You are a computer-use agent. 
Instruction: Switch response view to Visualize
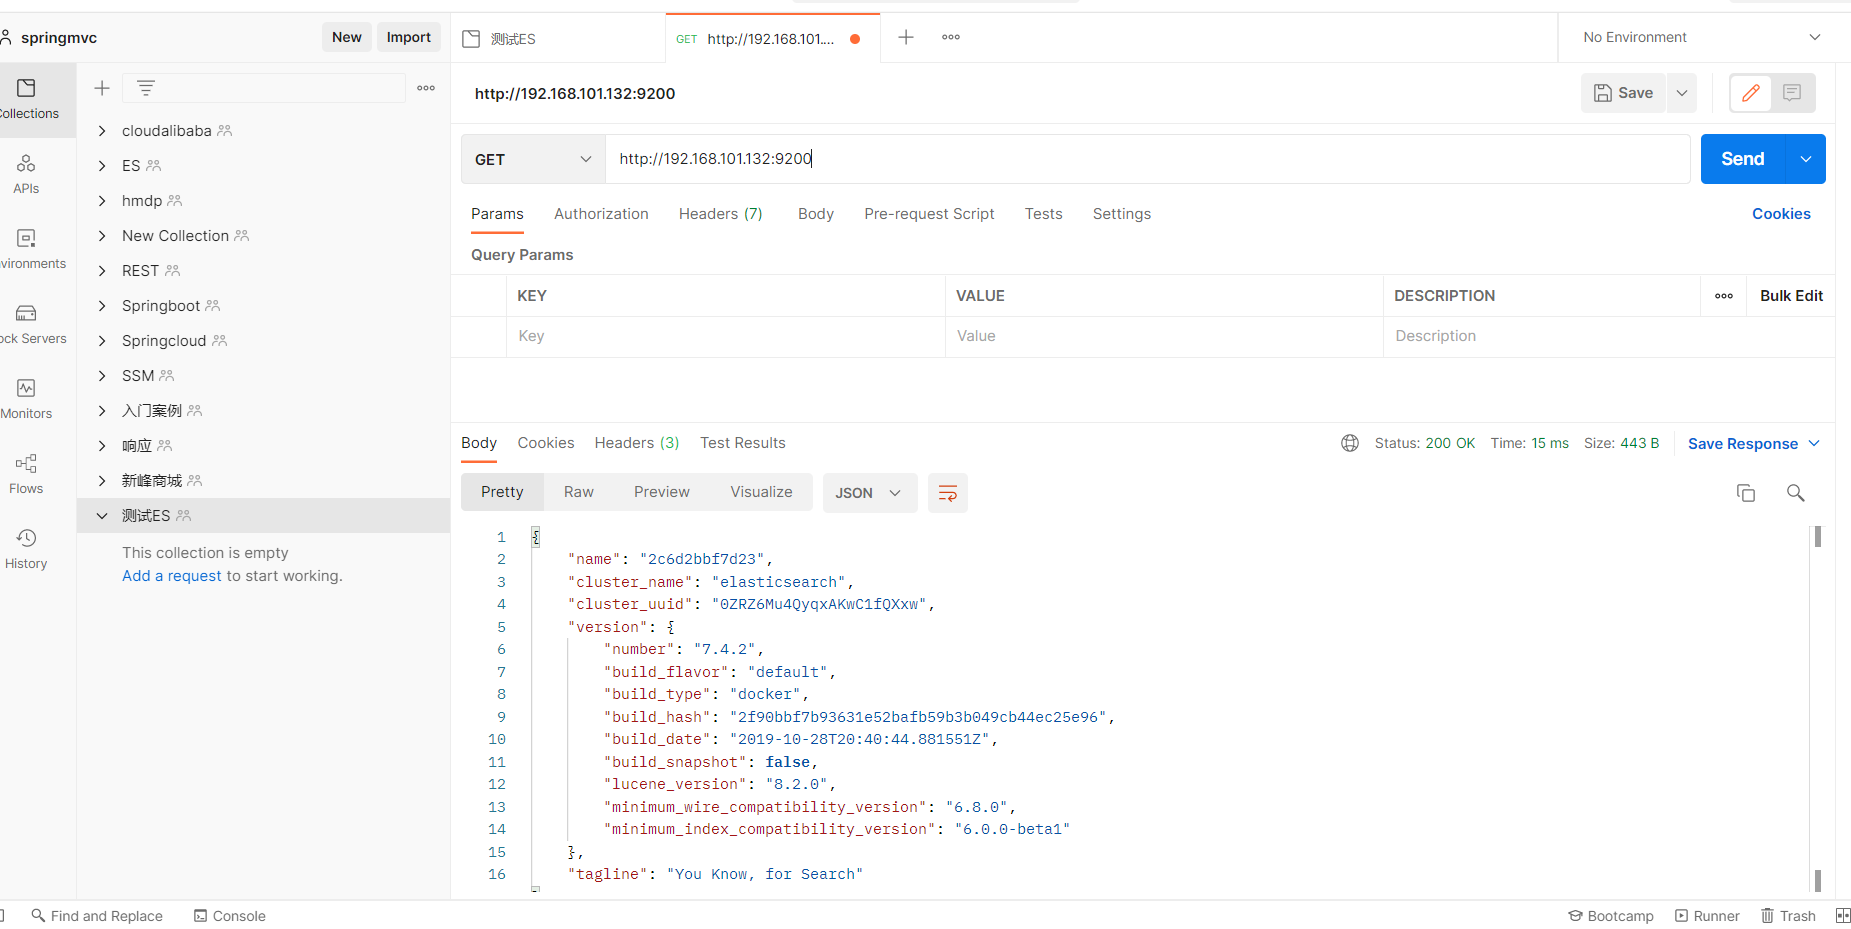[x=761, y=492]
